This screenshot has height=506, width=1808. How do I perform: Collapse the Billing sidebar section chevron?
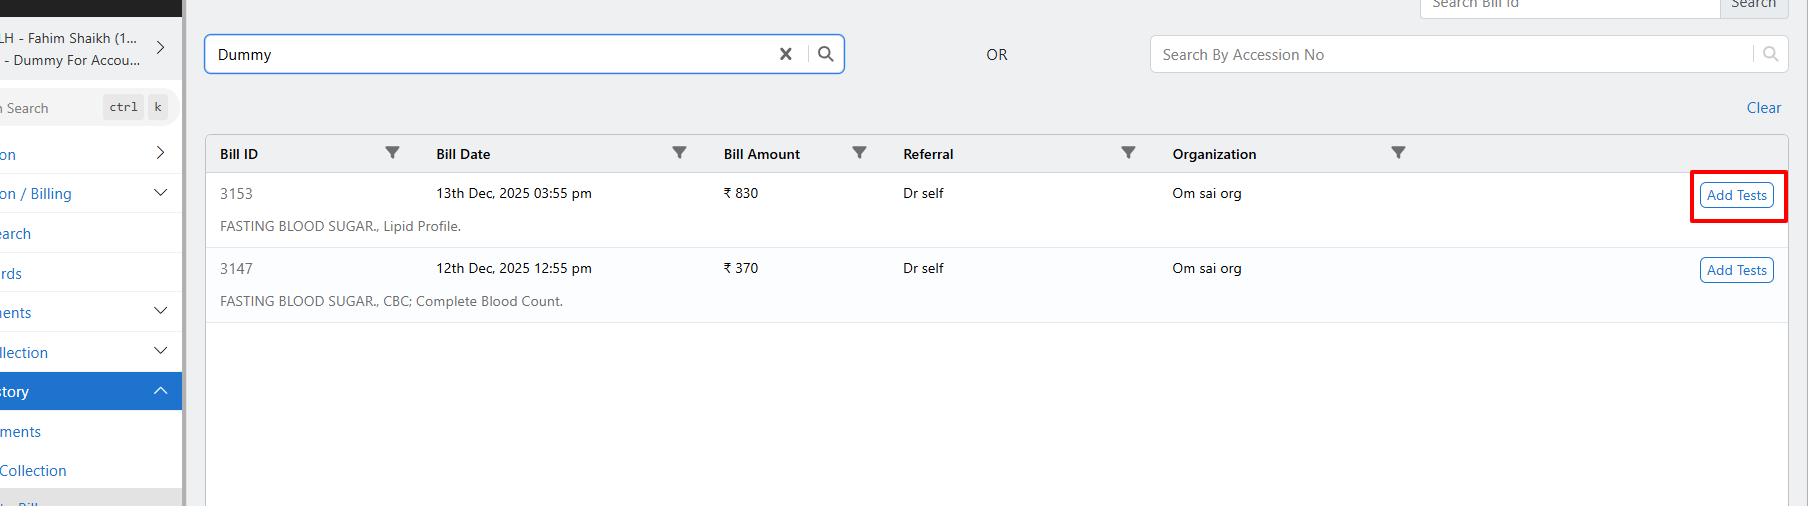coord(160,193)
